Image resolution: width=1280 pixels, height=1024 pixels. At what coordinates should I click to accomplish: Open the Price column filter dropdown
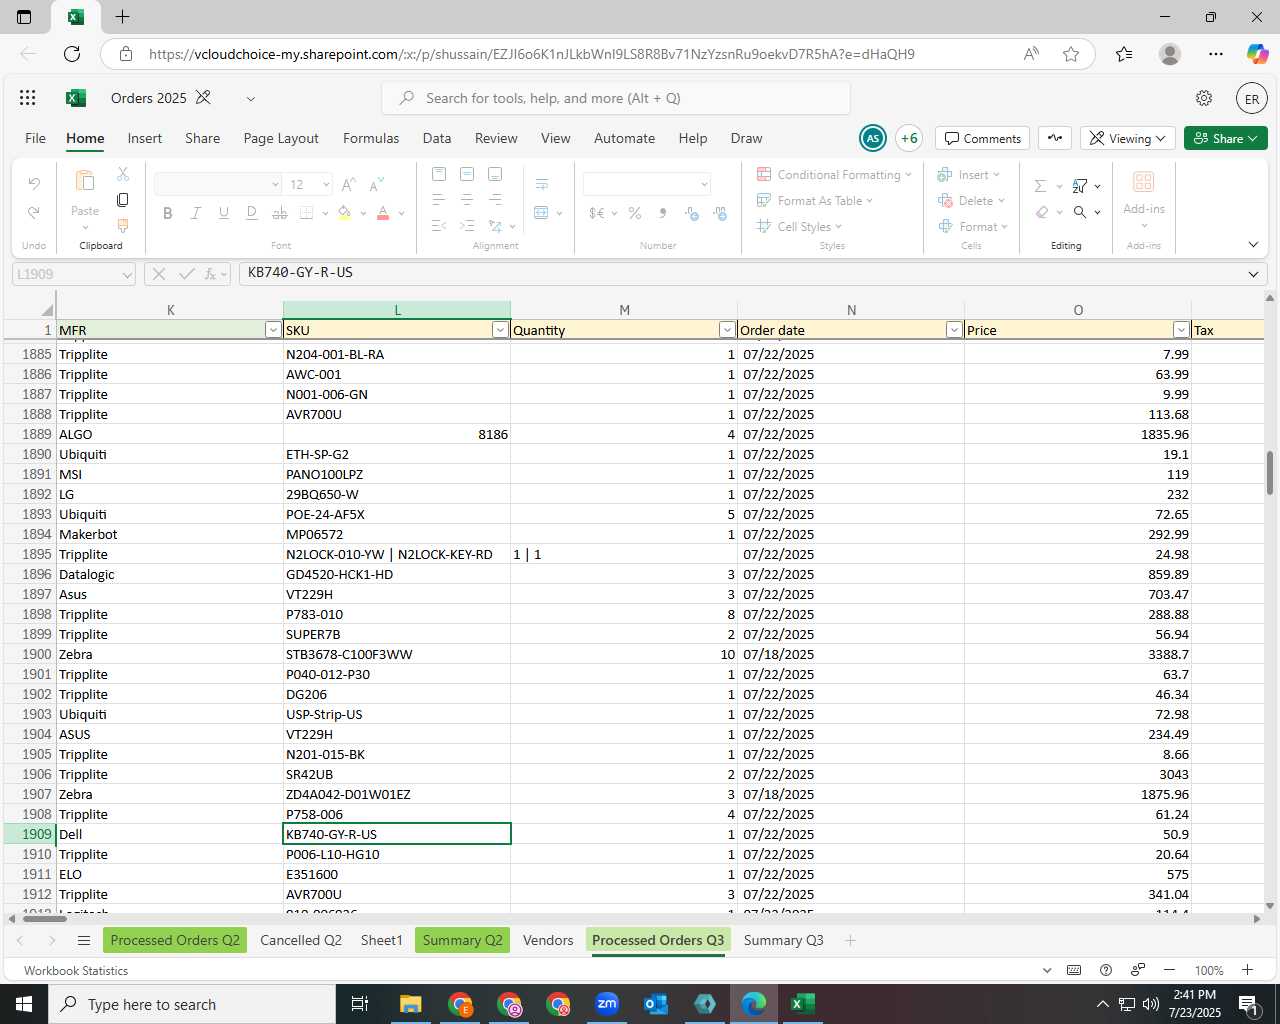(x=1181, y=330)
